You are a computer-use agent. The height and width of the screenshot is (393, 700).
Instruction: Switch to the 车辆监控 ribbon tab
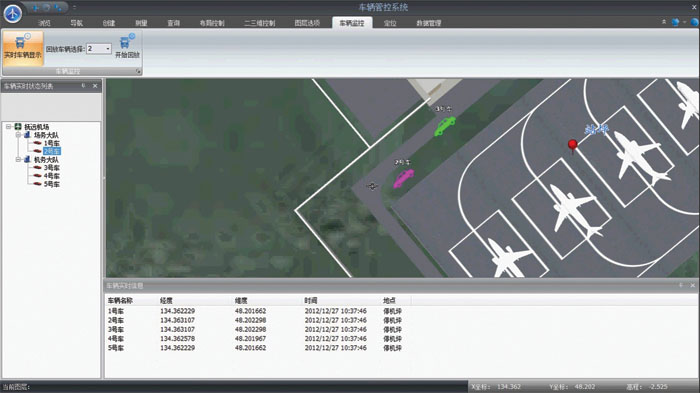click(x=352, y=23)
